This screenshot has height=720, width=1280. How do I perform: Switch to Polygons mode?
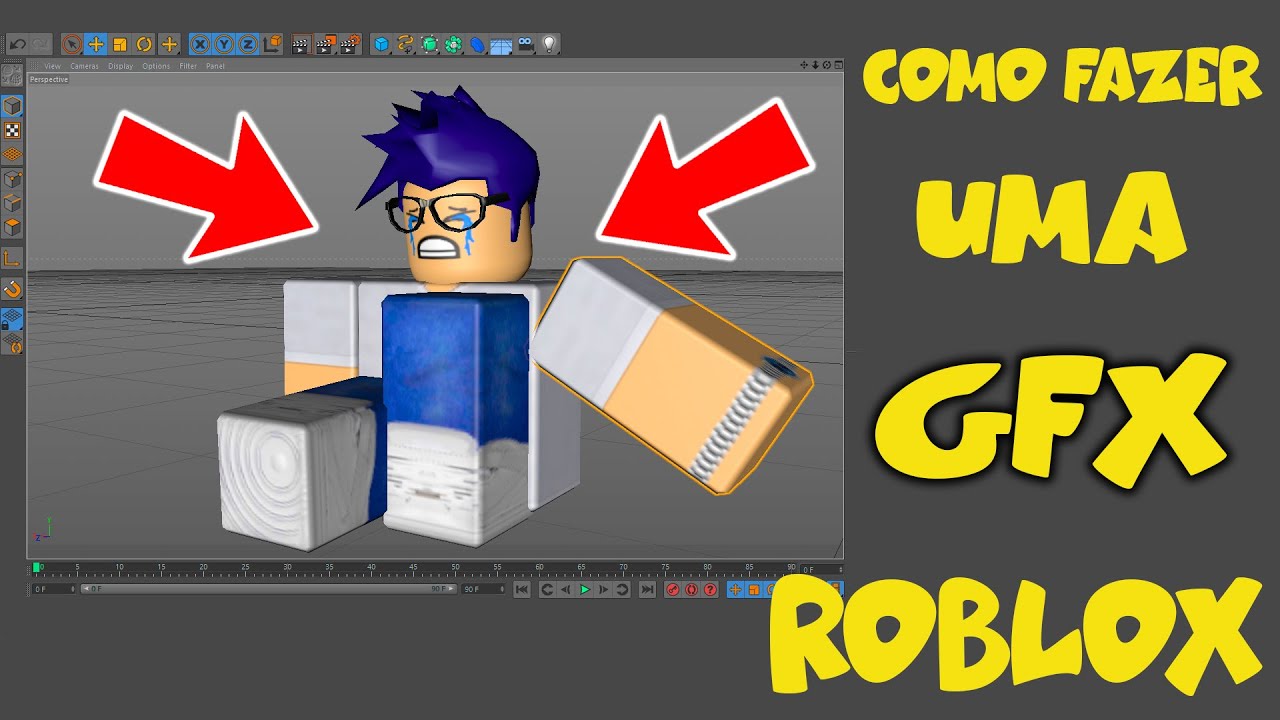coord(12,227)
